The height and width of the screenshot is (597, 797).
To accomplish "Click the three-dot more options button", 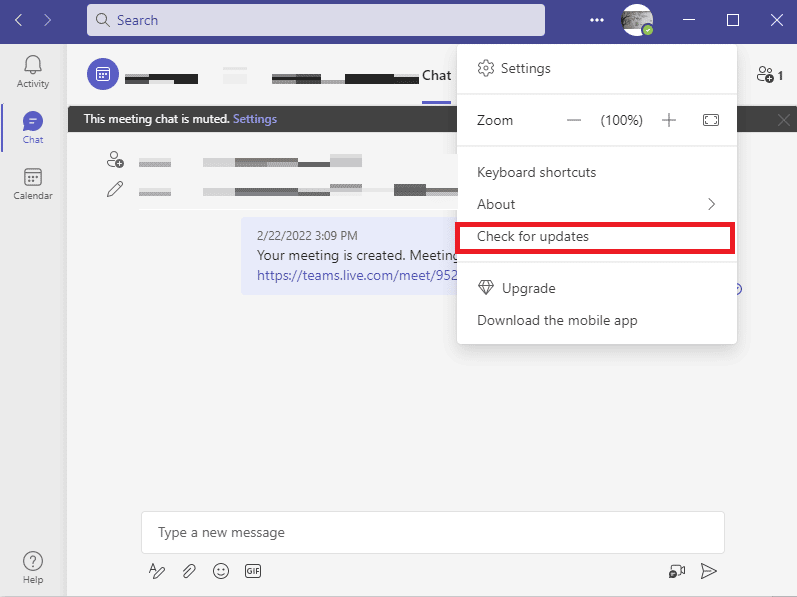I will 597,20.
